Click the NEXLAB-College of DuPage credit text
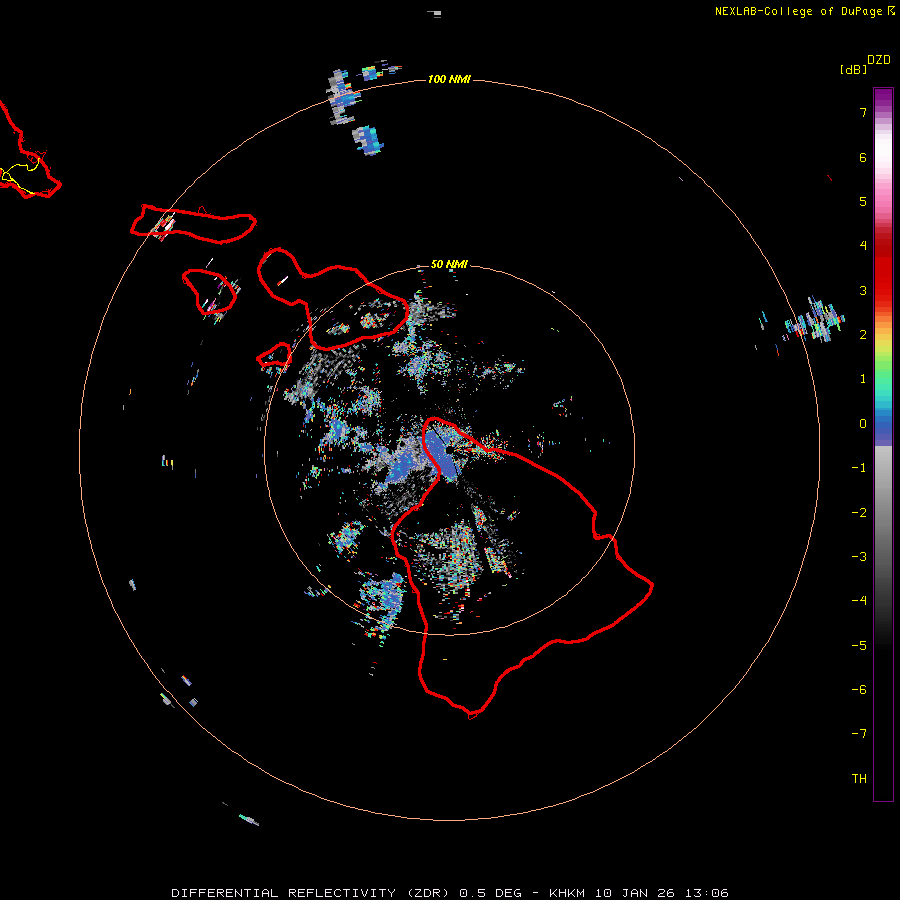 (804, 11)
